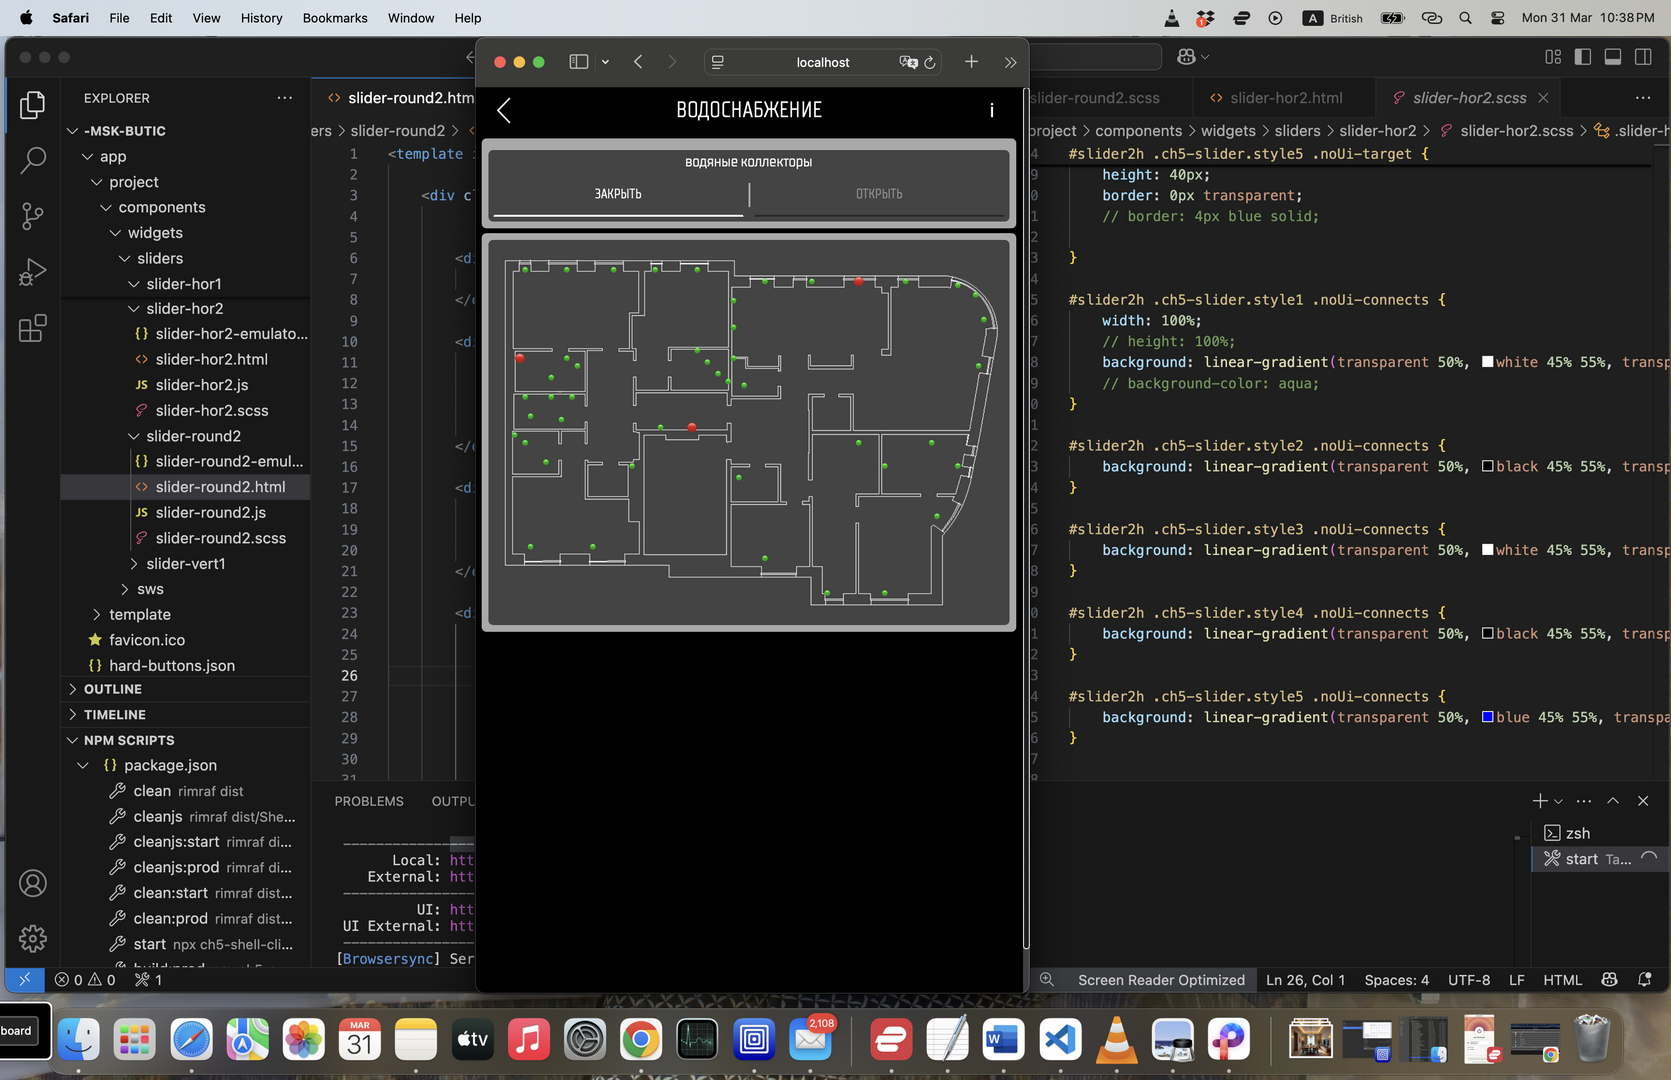Collapse the components folder
The height and width of the screenshot is (1080, 1671).
106,207
